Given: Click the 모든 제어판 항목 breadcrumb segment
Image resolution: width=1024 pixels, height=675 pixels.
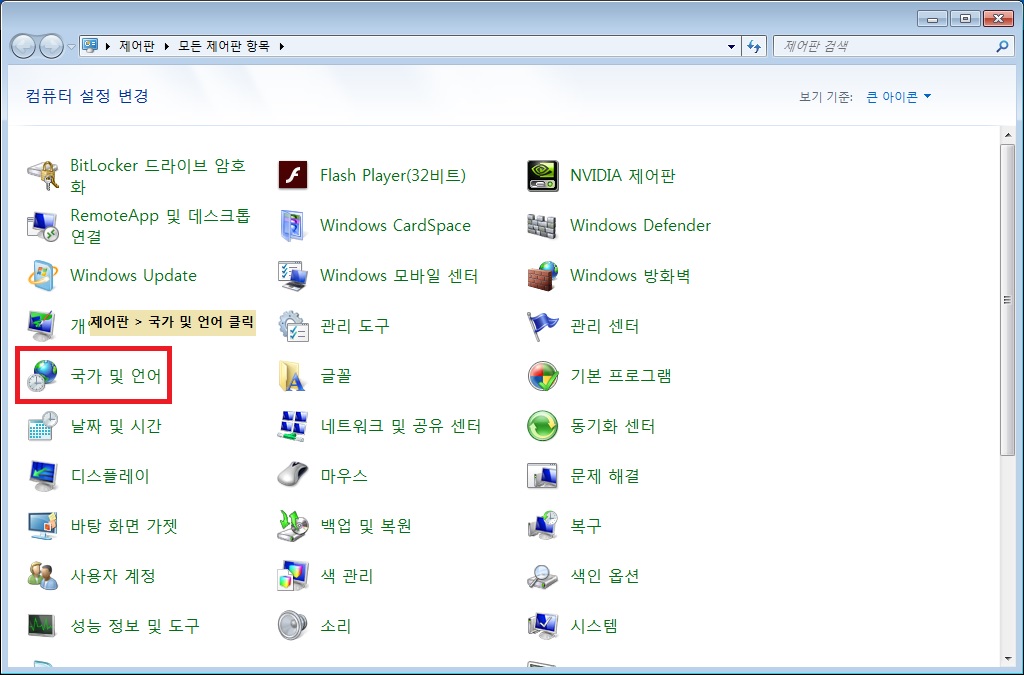Looking at the screenshot, I should (x=224, y=46).
